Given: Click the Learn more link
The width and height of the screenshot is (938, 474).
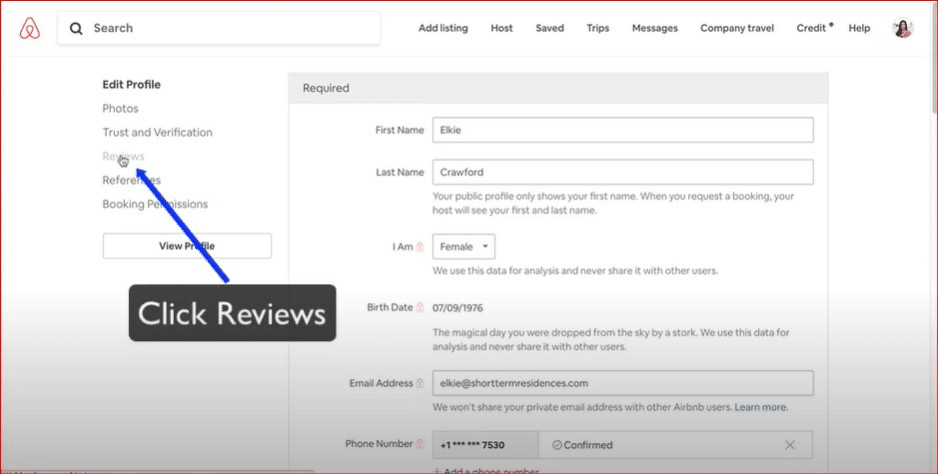Looking at the screenshot, I should [x=761, y=407].
